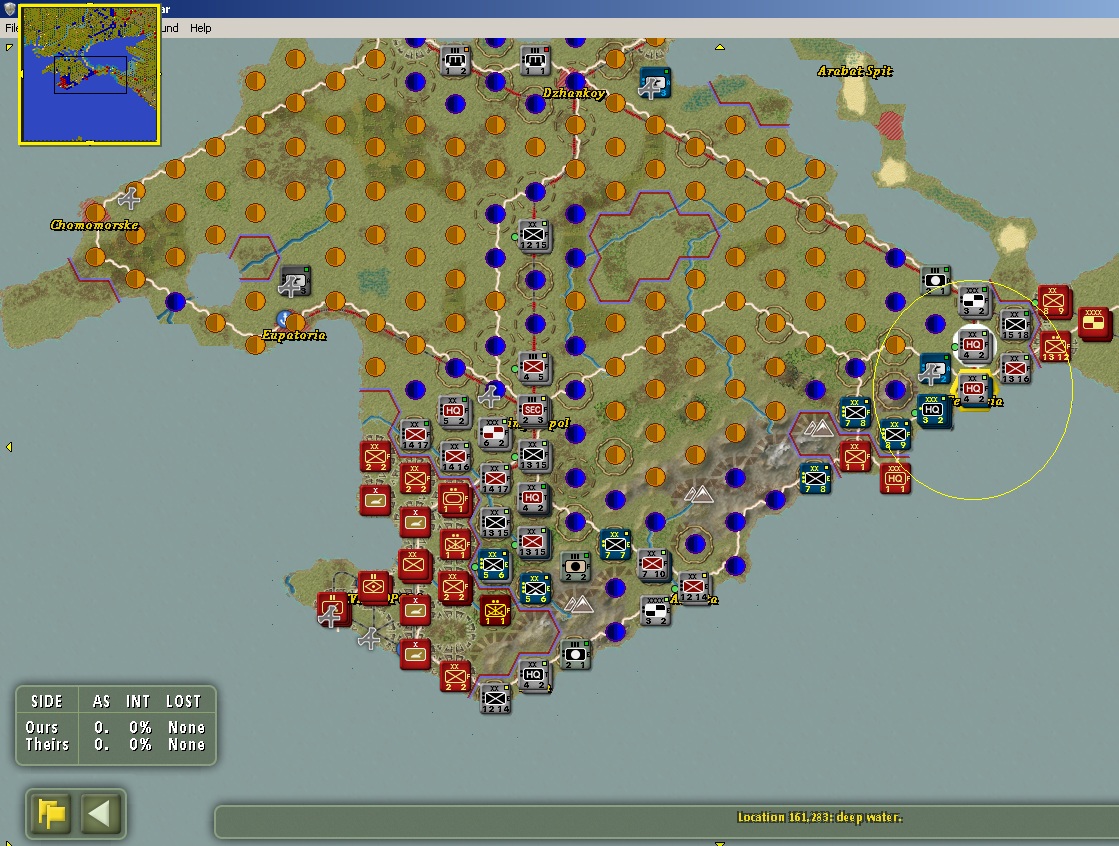The height and width of the screenshot is (846, 1119).
Task: Select the blue XXX HQ unit marked 3 2
Action: (x=933, y=411)
